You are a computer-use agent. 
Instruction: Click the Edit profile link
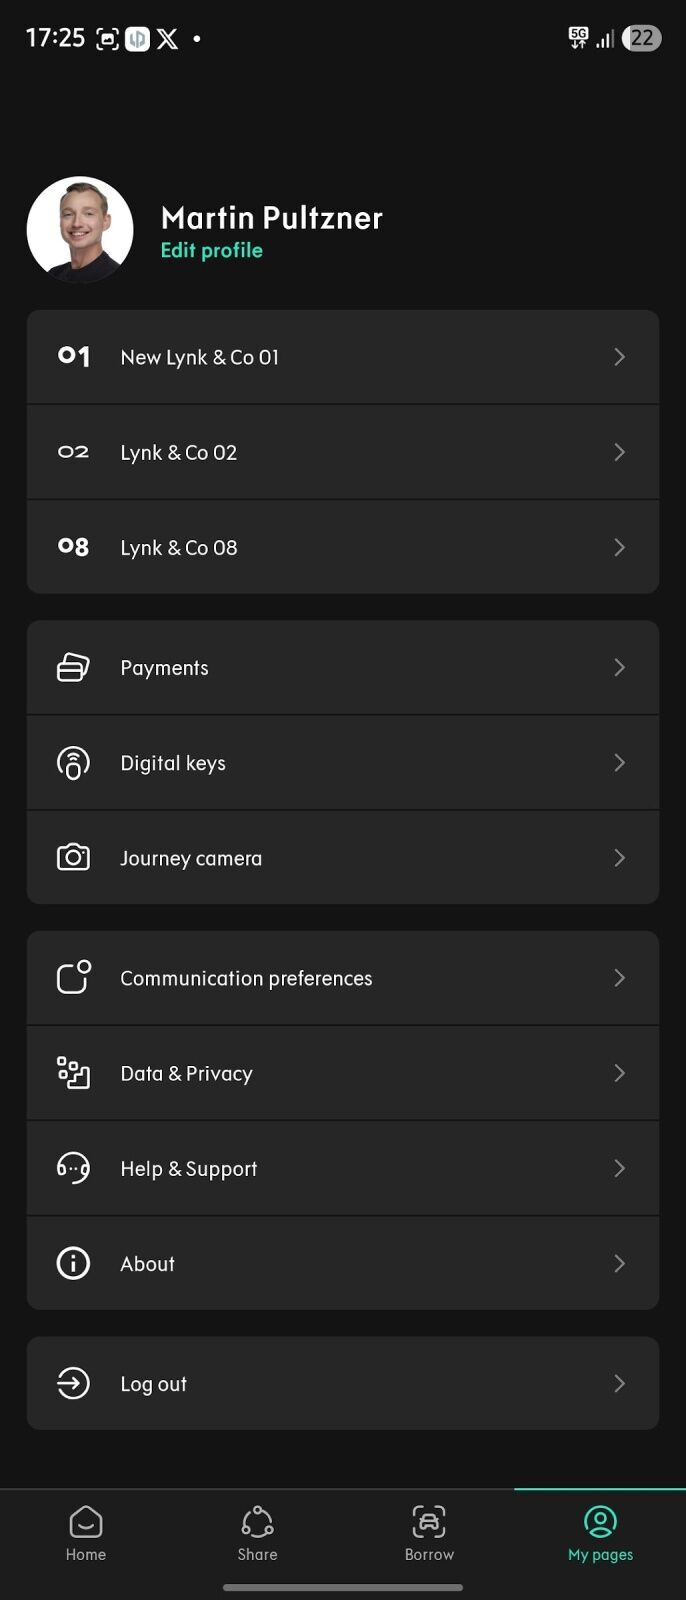212,251
